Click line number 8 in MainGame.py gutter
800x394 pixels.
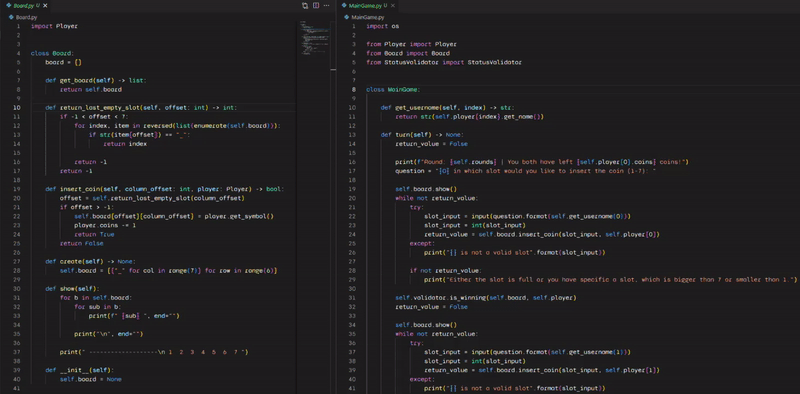point(354,89)
